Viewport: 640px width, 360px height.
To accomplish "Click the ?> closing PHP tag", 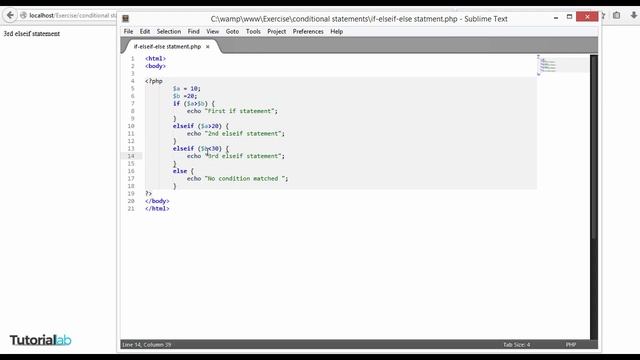I will [x=149, y=193].
